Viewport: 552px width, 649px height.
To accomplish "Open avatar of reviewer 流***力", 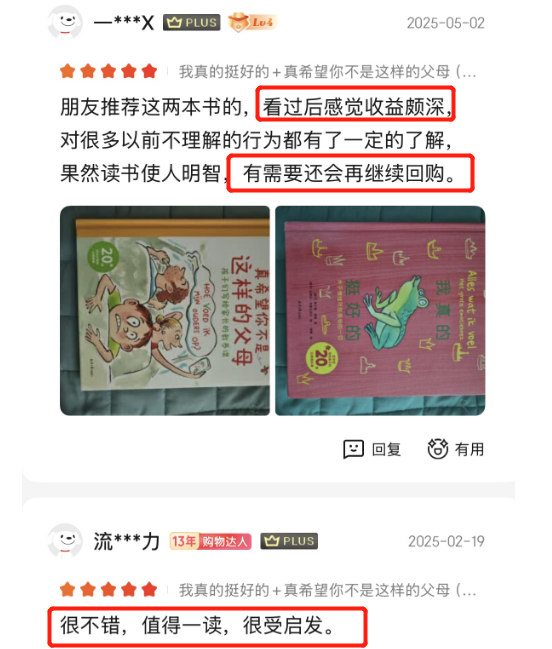I will 65,541.
